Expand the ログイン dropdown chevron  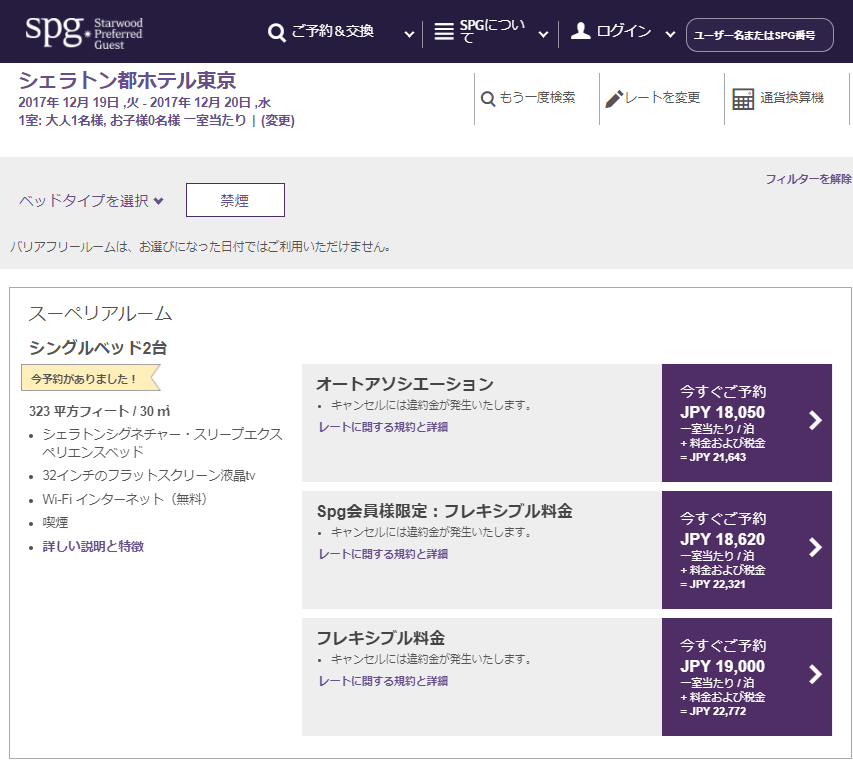tap(670, 34)
